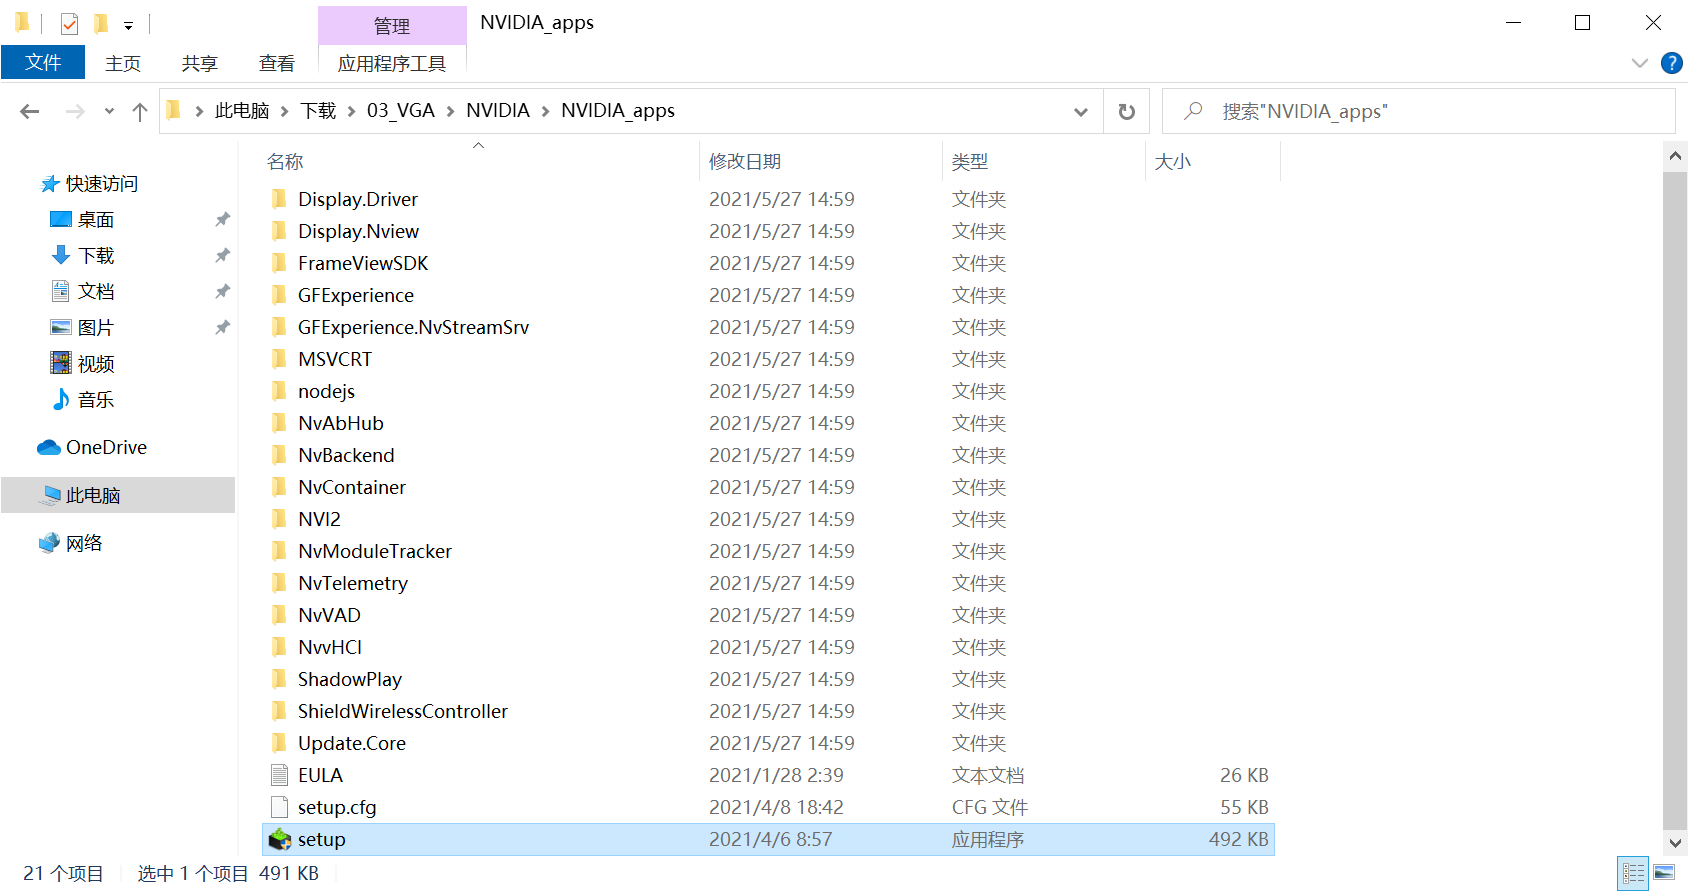1689x892 pixels.
Task: Open the Application Tools (应用程序工具) tab
Action: 392,64
